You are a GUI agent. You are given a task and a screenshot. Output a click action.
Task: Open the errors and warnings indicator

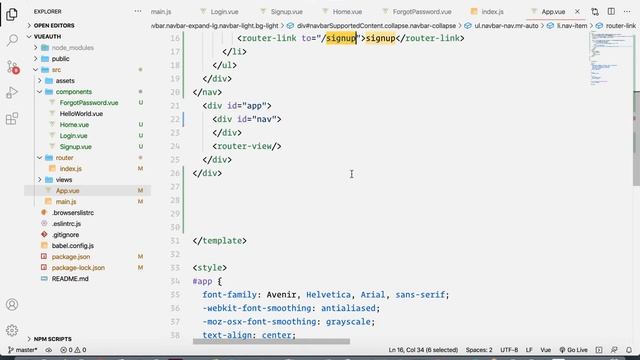(73, 350)
